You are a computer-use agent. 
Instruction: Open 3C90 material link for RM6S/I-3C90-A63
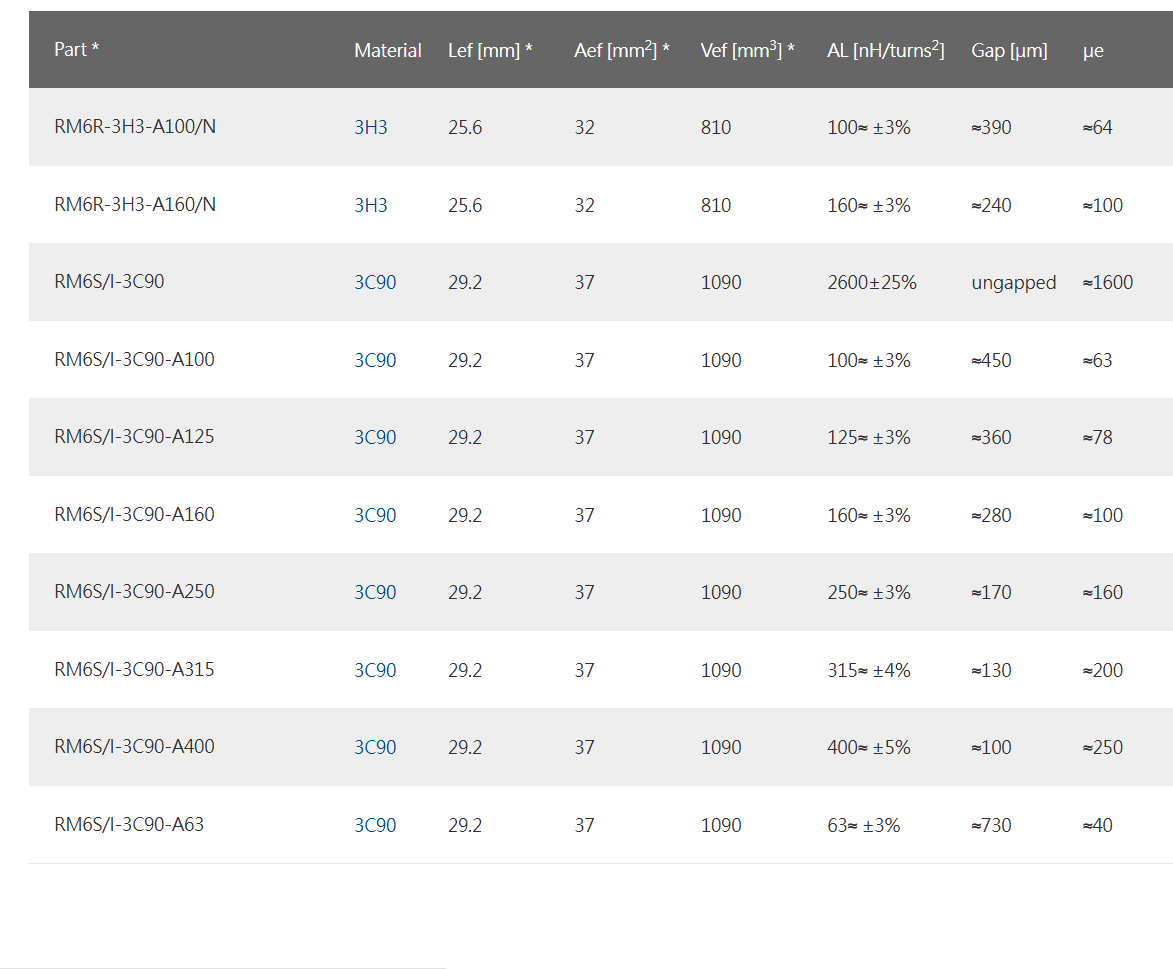(x=375, y=825)
